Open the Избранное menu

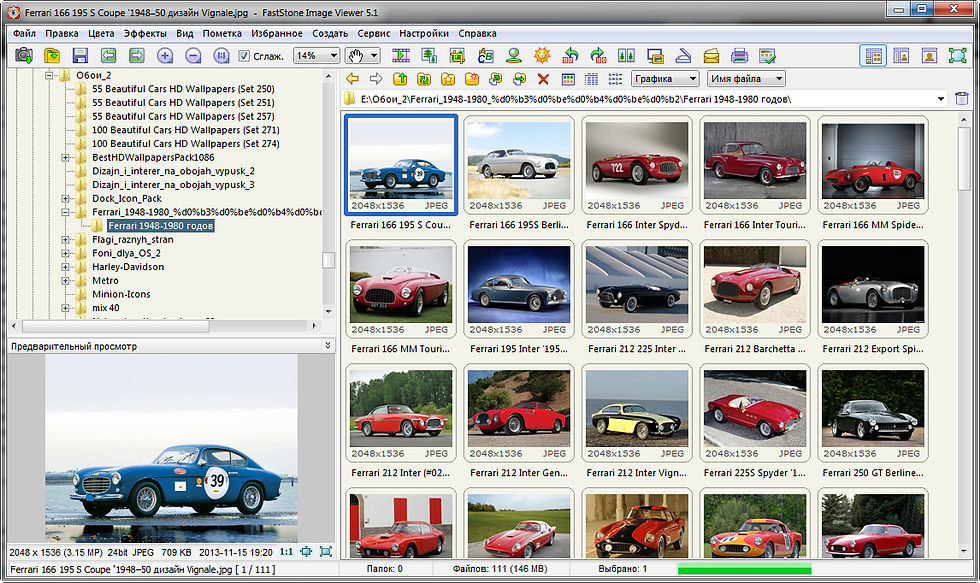277,33
